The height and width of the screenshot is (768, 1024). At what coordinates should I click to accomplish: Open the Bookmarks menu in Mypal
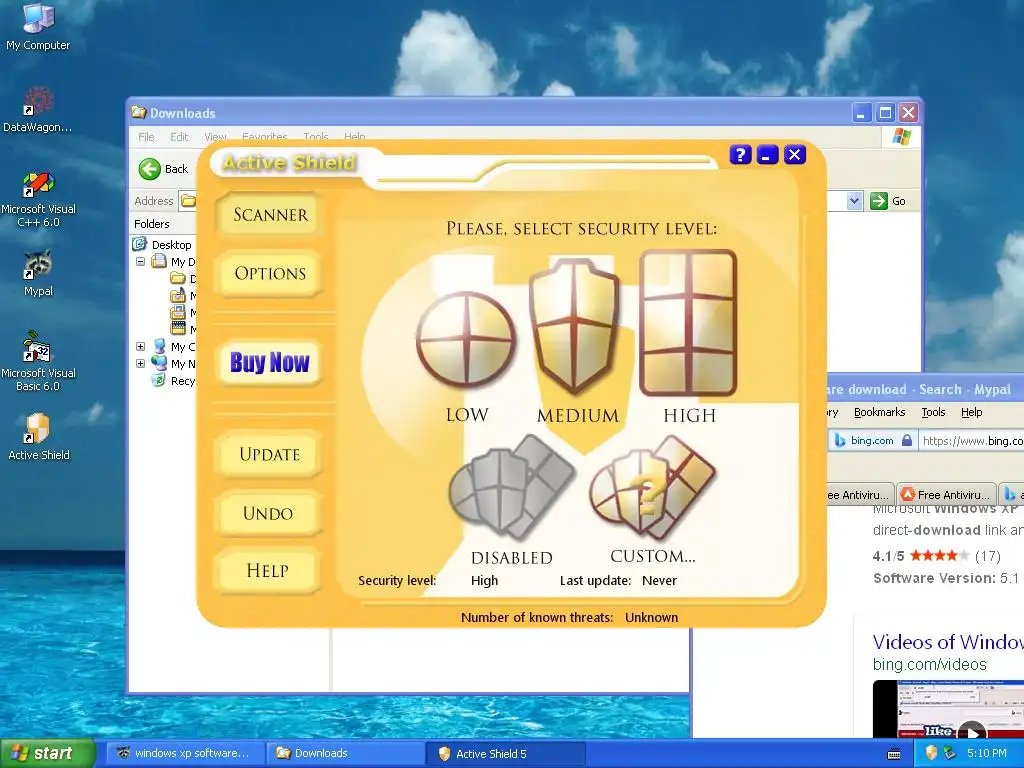pos(879,412)
